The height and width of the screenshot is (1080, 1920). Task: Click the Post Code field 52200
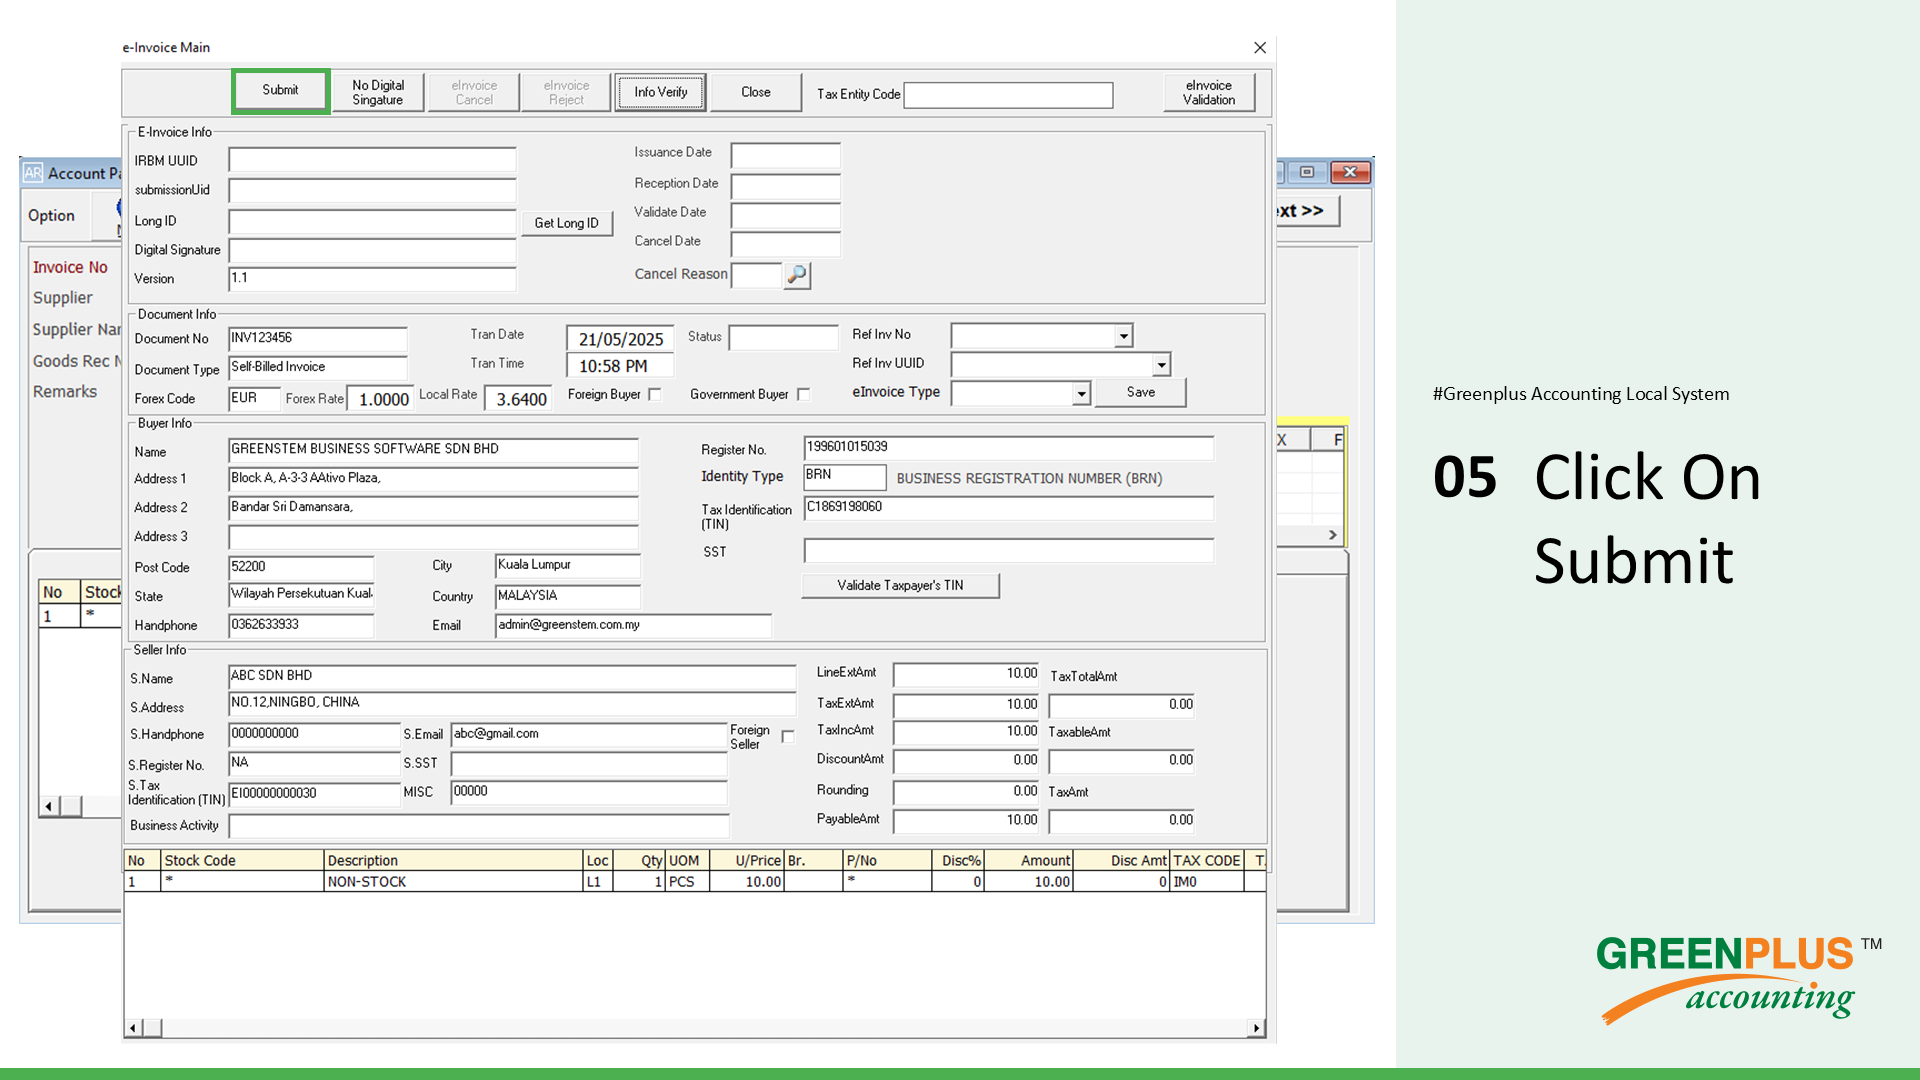click(x=301, y=568)
